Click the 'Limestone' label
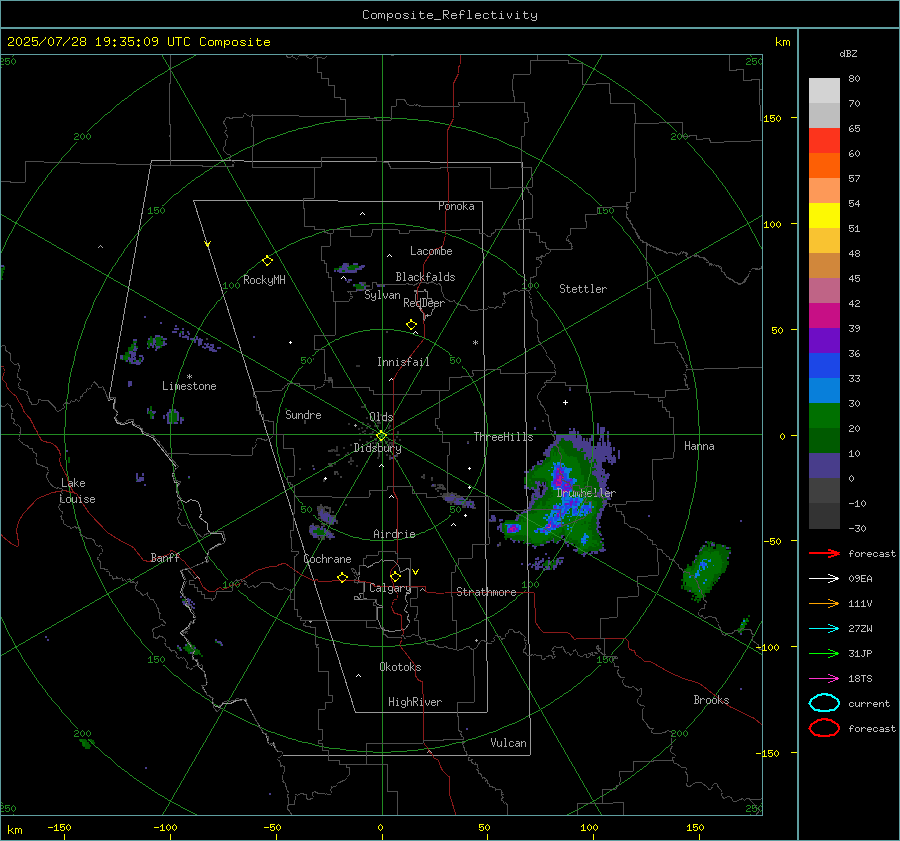 (x=189, y=386)
